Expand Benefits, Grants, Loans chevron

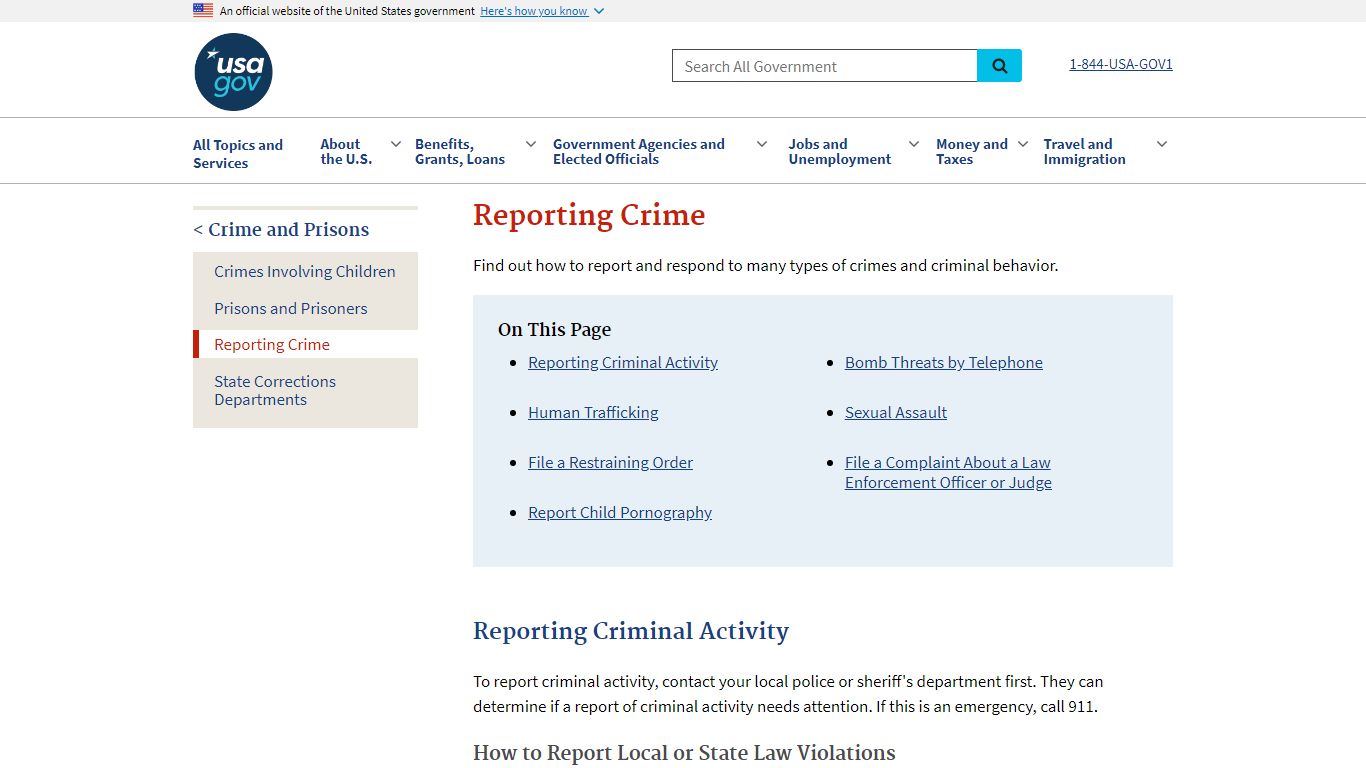[531, 144]
